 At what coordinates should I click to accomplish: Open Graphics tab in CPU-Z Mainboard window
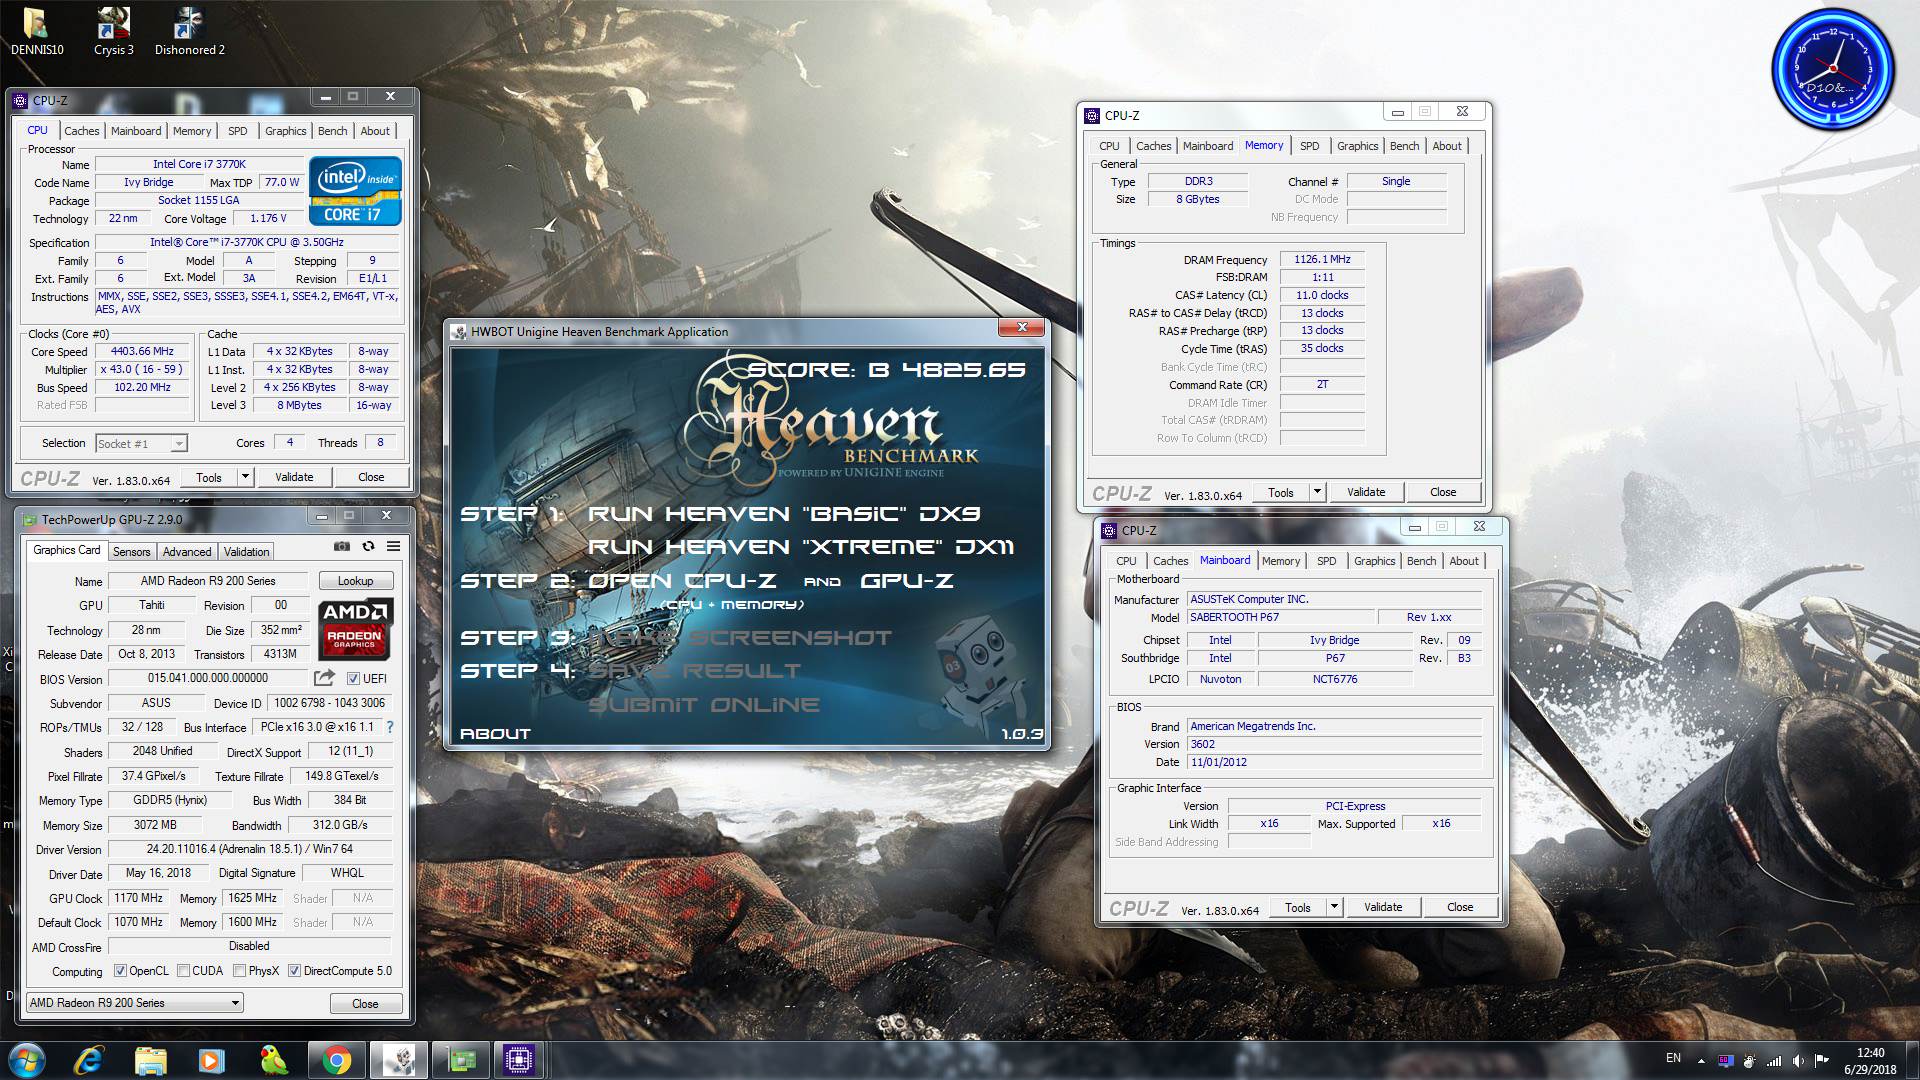tap(1374, 561)
